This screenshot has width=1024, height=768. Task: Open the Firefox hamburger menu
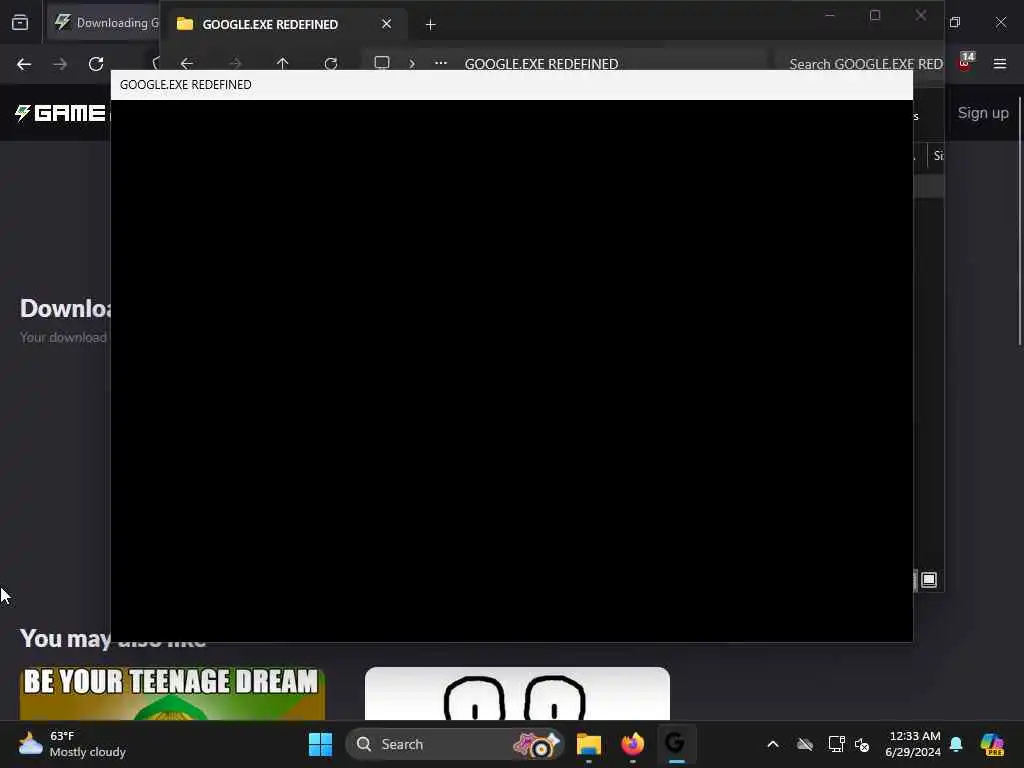pos(1000,64)
